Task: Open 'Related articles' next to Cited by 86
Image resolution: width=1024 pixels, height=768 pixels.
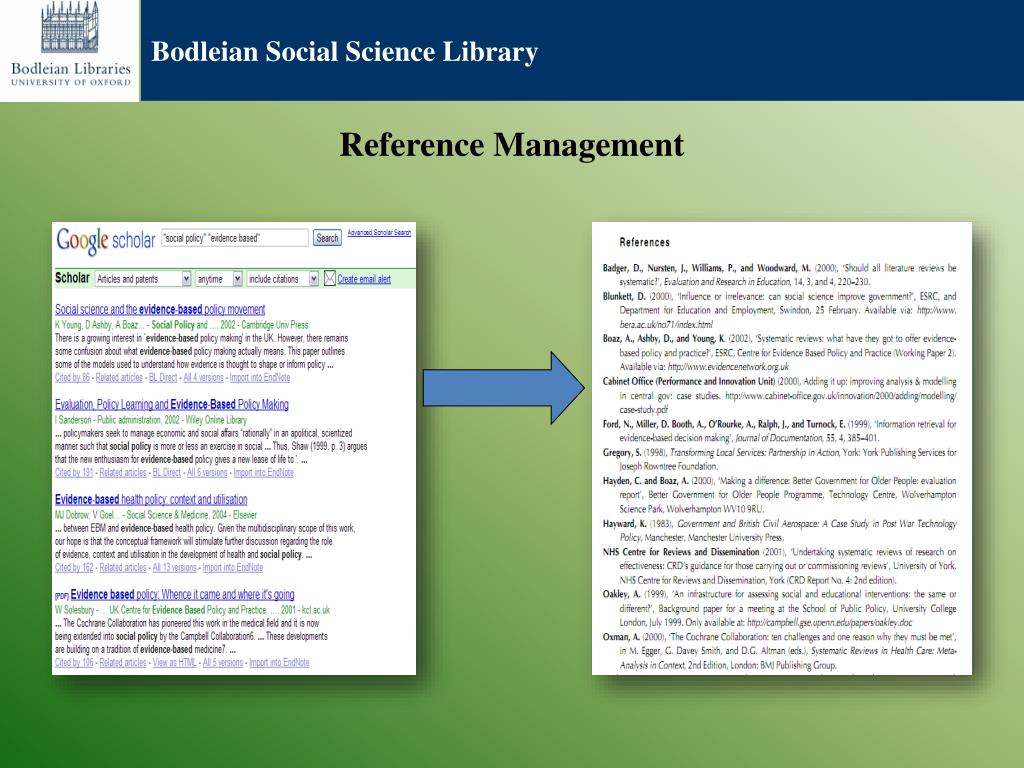Action: pos(119,377)
